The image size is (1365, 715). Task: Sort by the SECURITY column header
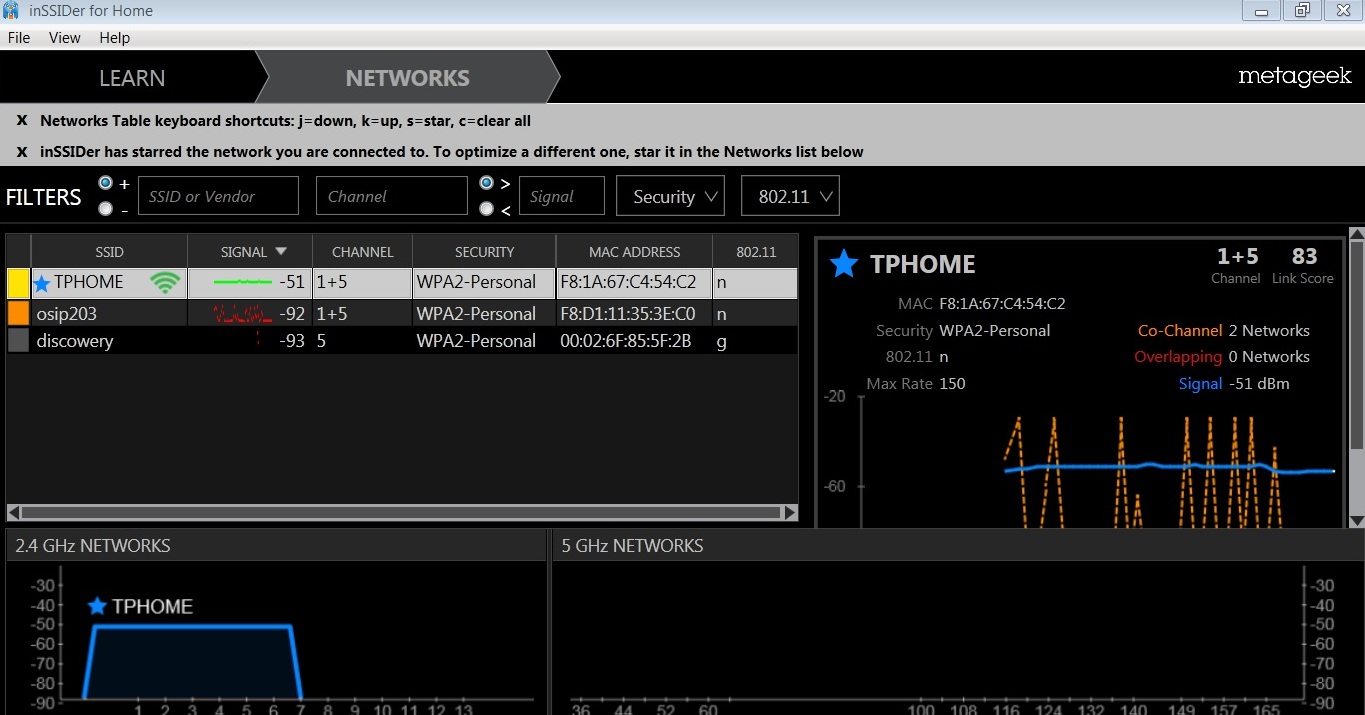pos(484,252)
